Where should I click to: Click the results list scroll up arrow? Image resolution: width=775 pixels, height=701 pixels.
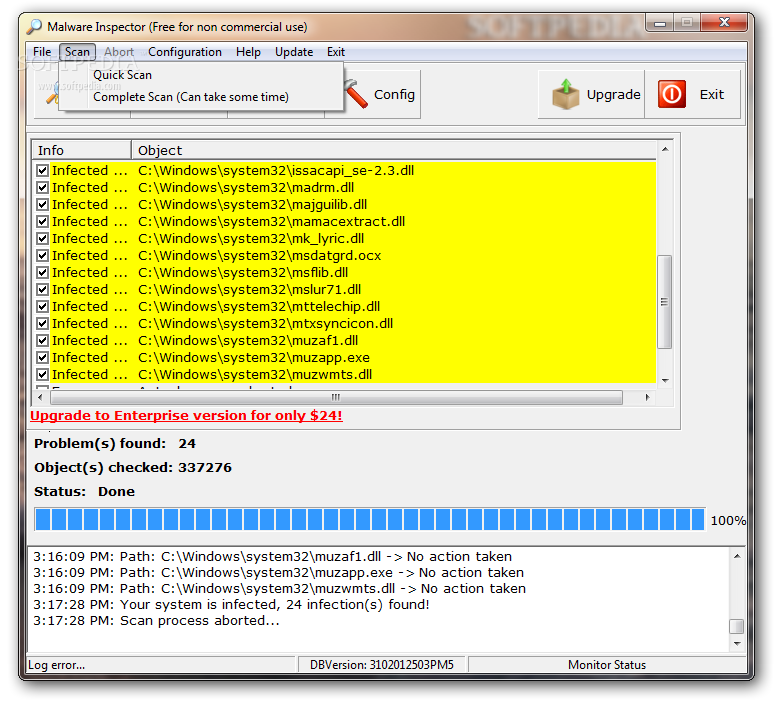[x=665, y=149]
